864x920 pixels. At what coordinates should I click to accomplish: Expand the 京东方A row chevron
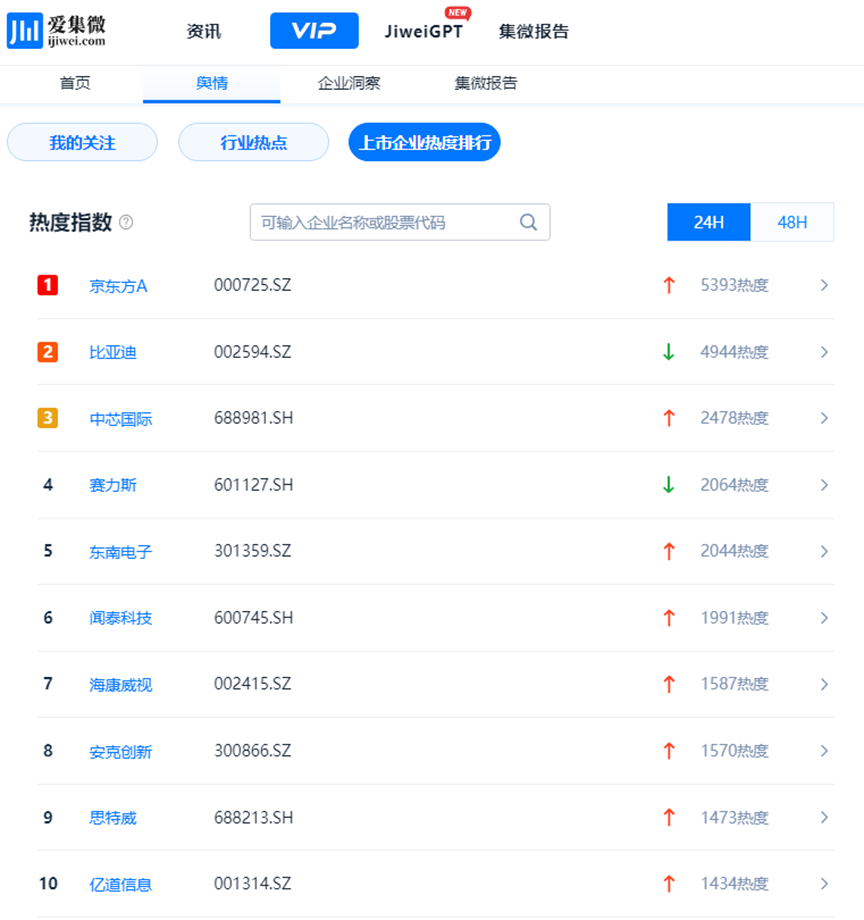click(x=824, y=286)
